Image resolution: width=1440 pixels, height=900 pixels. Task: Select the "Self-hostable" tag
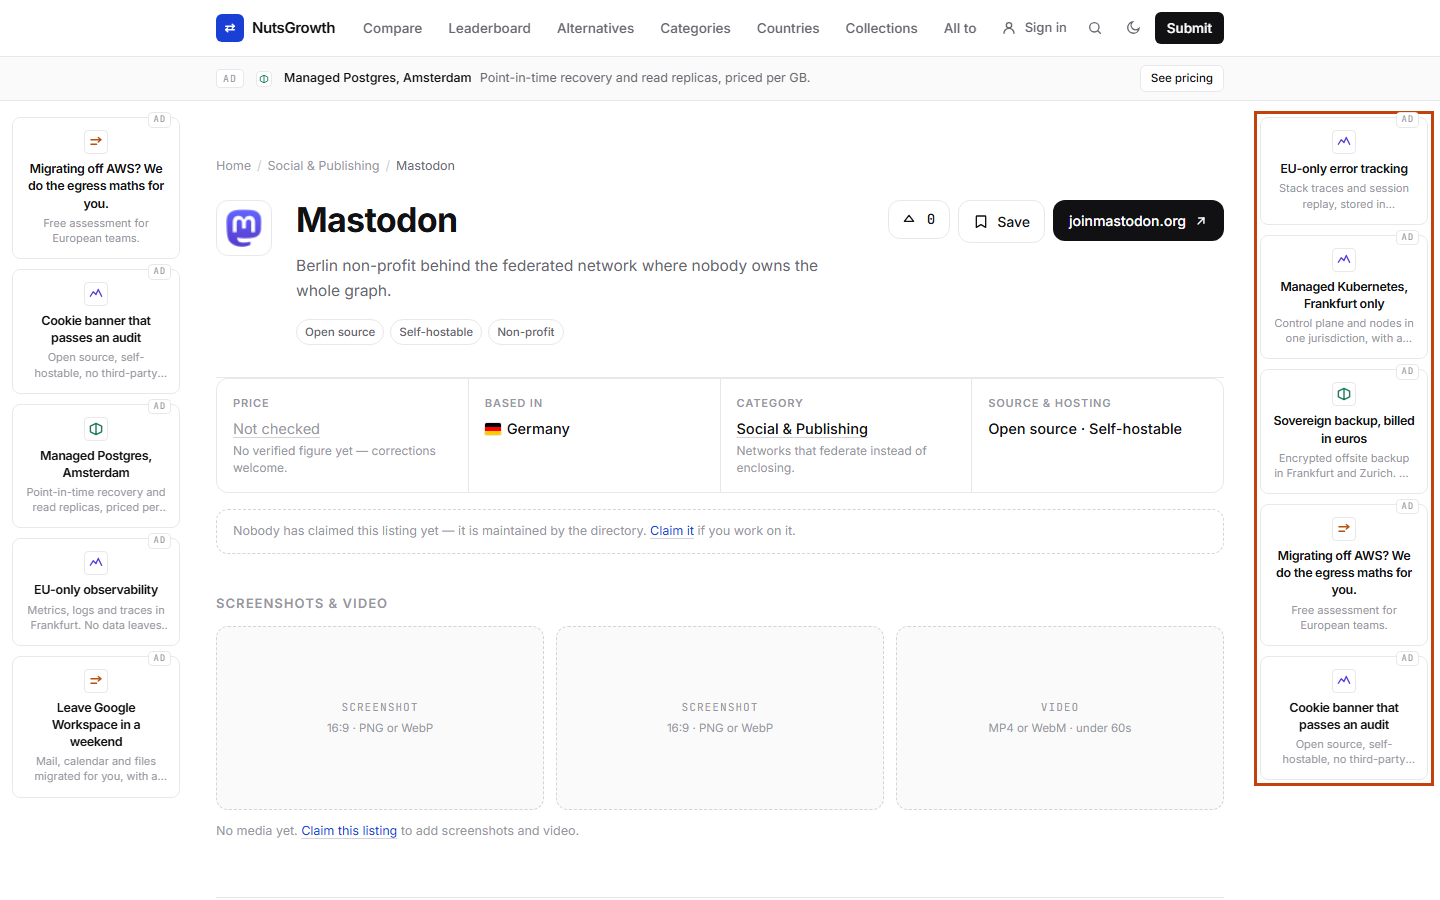[436, 332]
